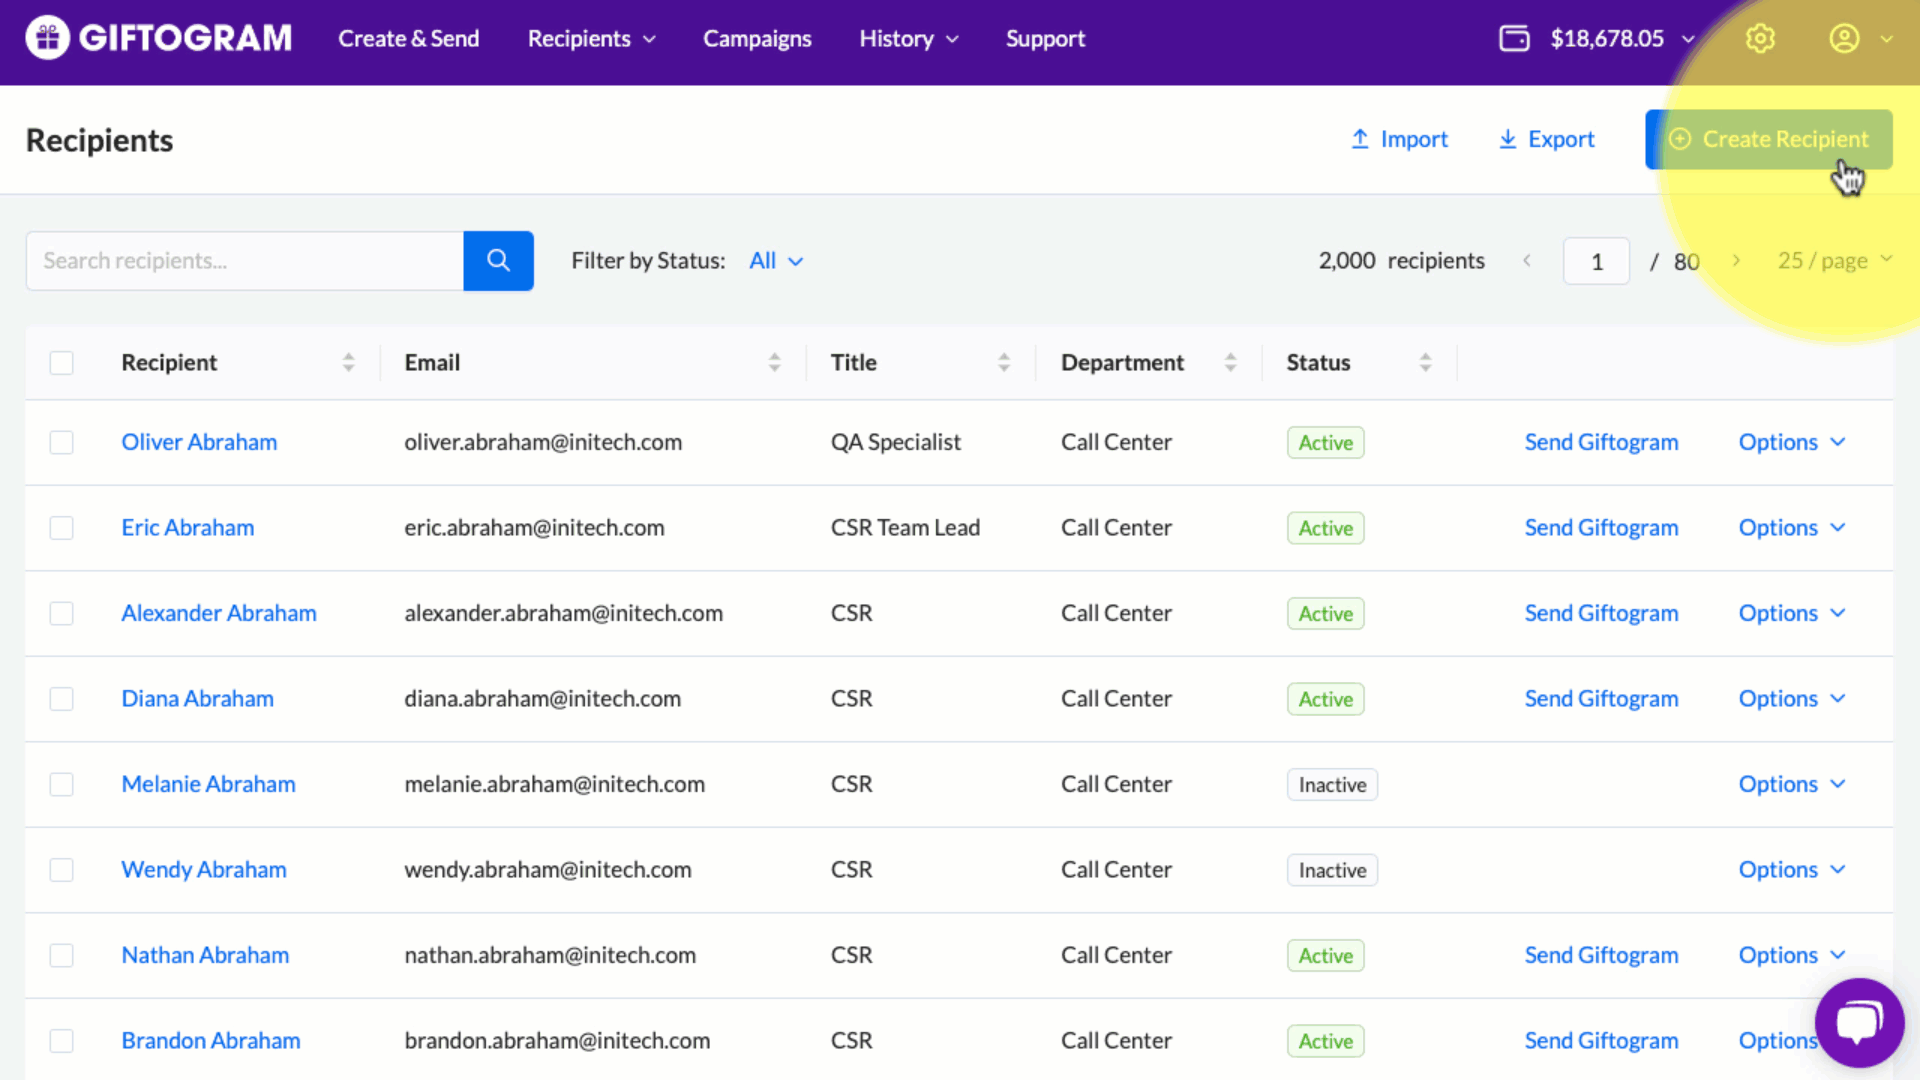
Task: Click the Create Recipient button
Action: 1768,139
